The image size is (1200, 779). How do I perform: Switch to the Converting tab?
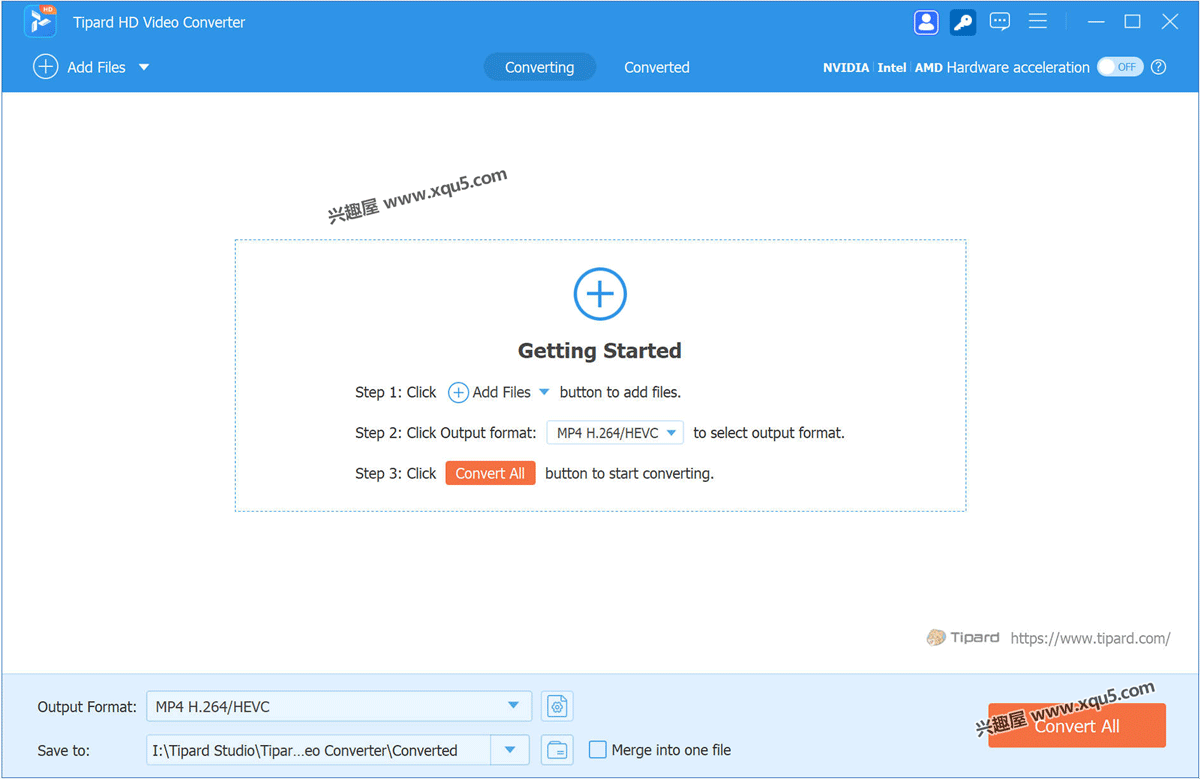(539, 67)
